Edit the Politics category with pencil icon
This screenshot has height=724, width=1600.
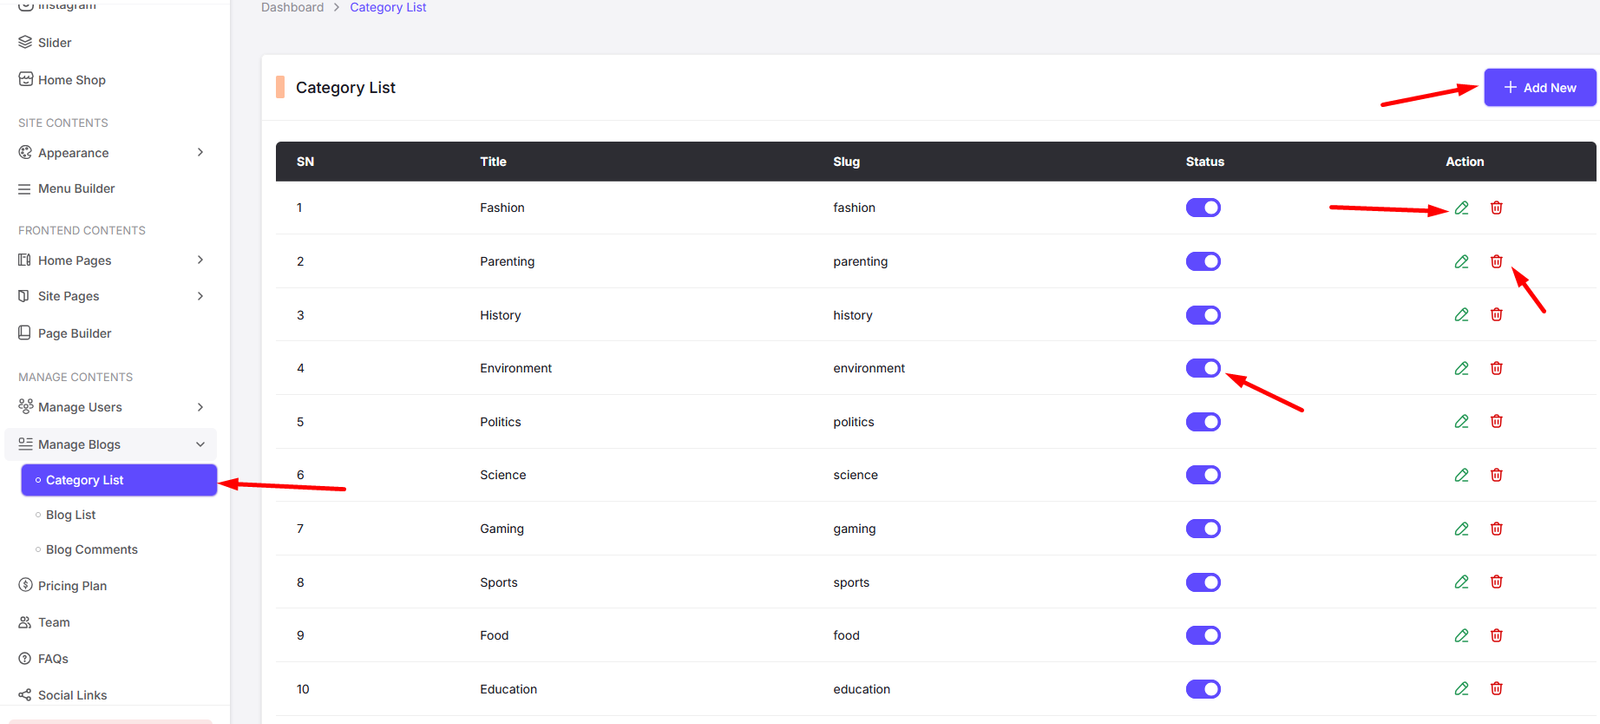tap(1461, 422)
